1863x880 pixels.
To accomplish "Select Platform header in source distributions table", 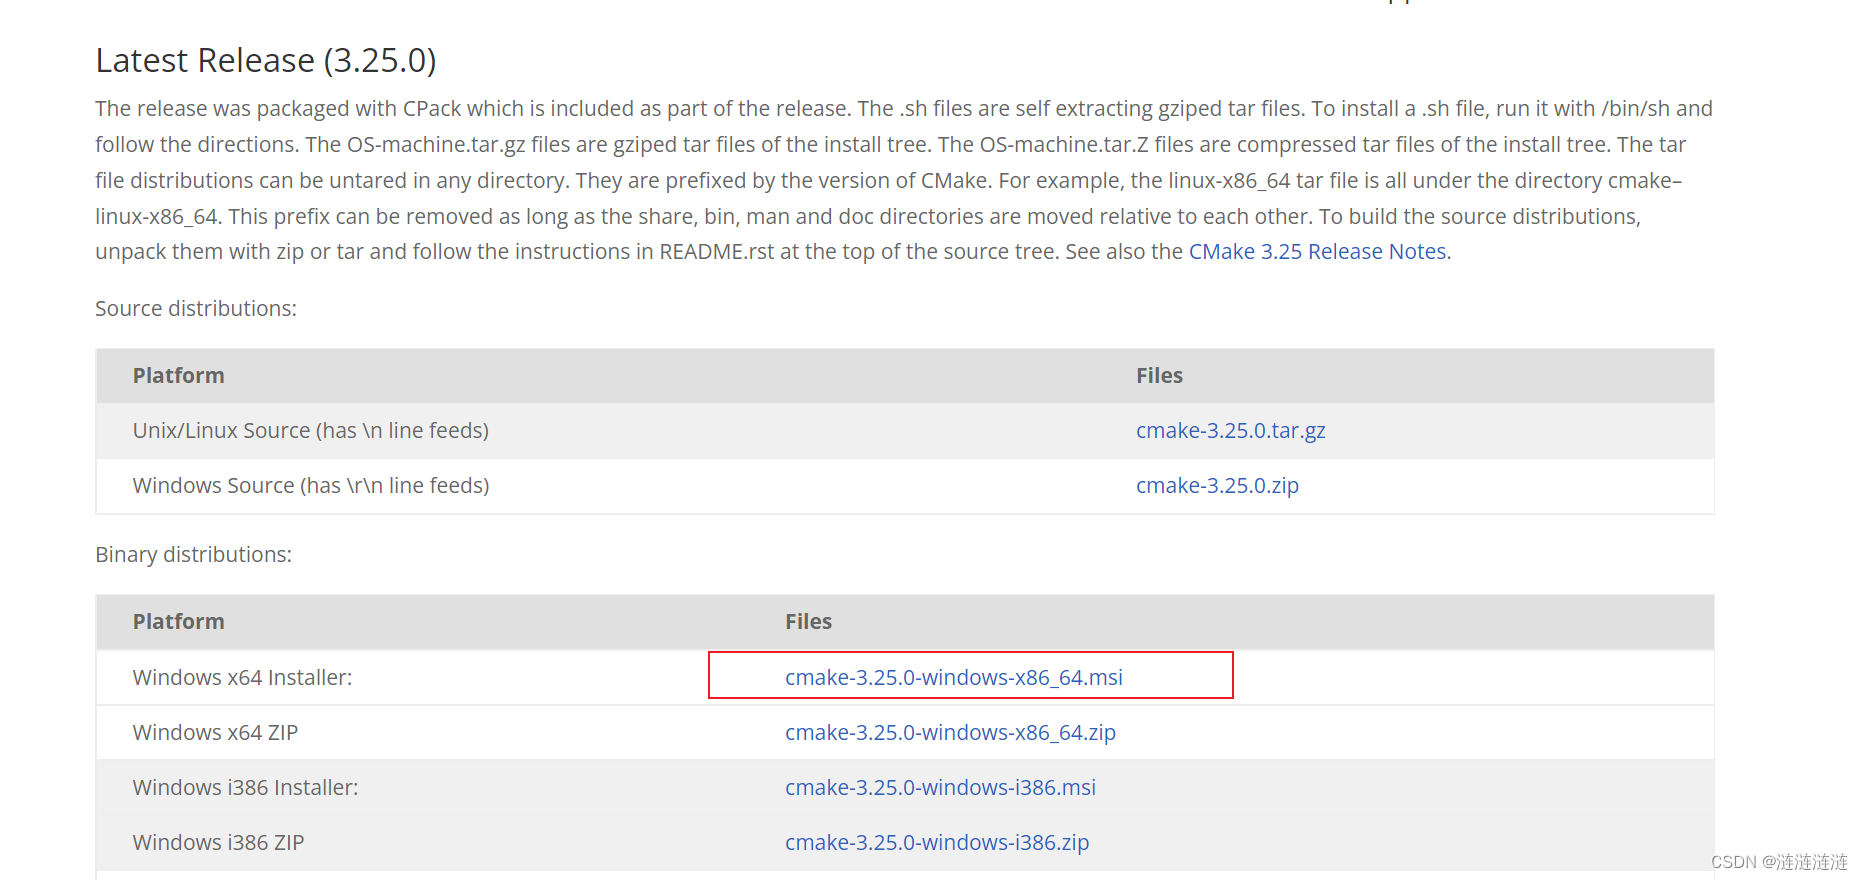I will click(179, 376).
